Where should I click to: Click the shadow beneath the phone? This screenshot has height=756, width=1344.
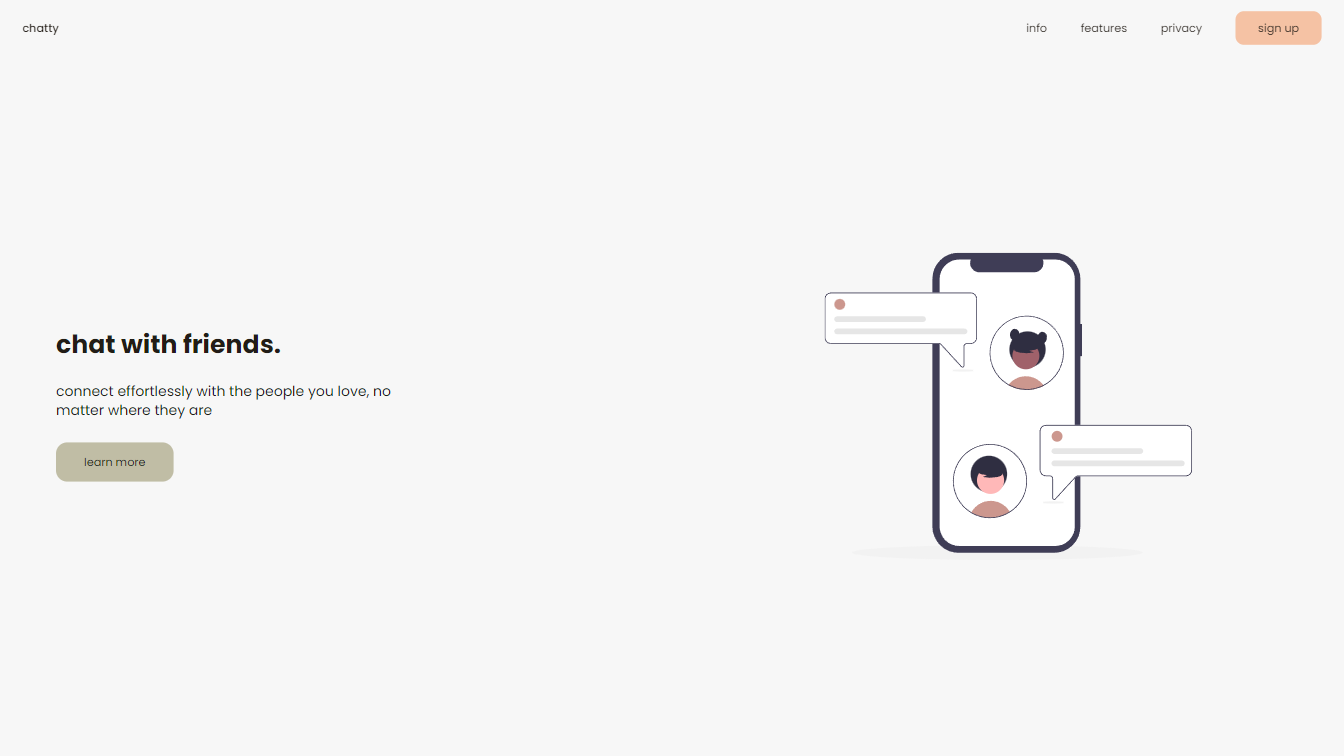pyautogui.click(x=996, y=553)
